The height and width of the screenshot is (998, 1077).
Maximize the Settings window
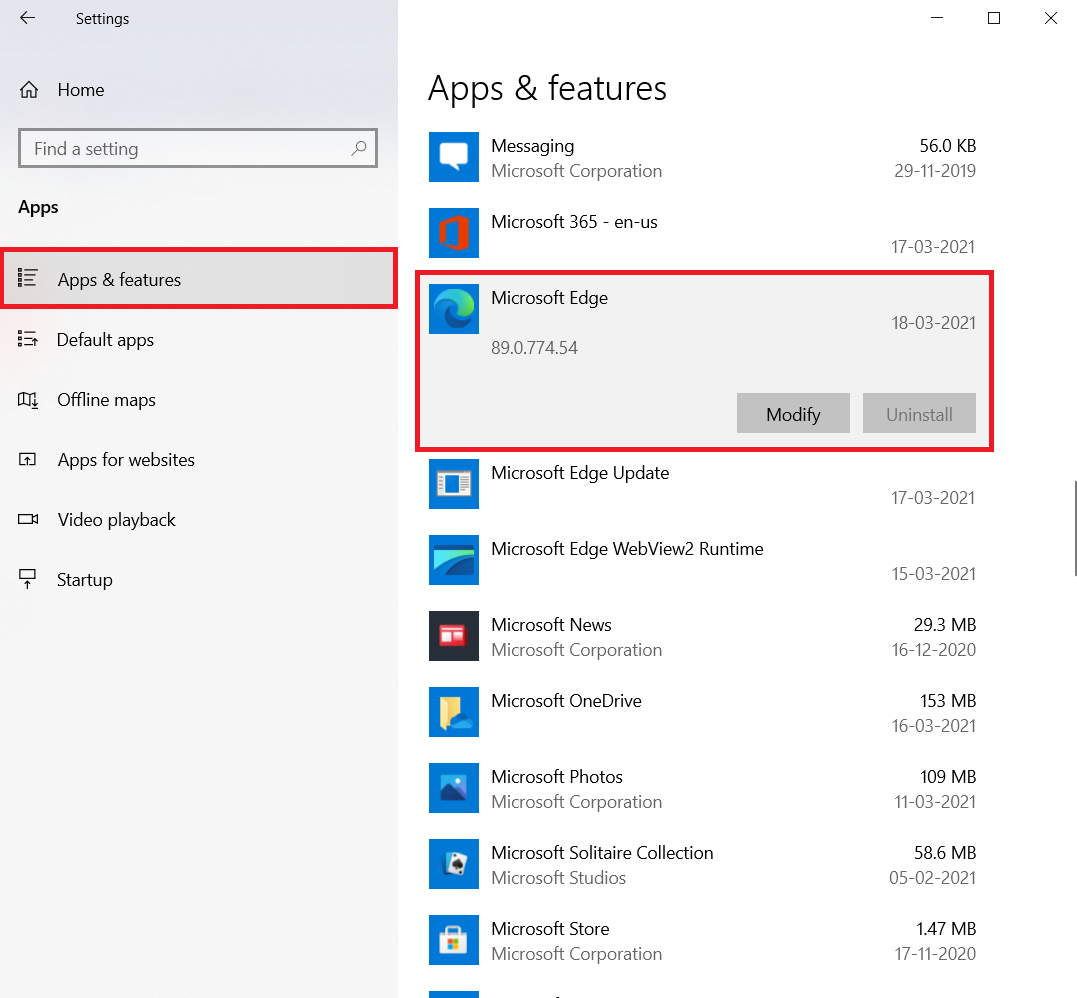coord(993,19)
